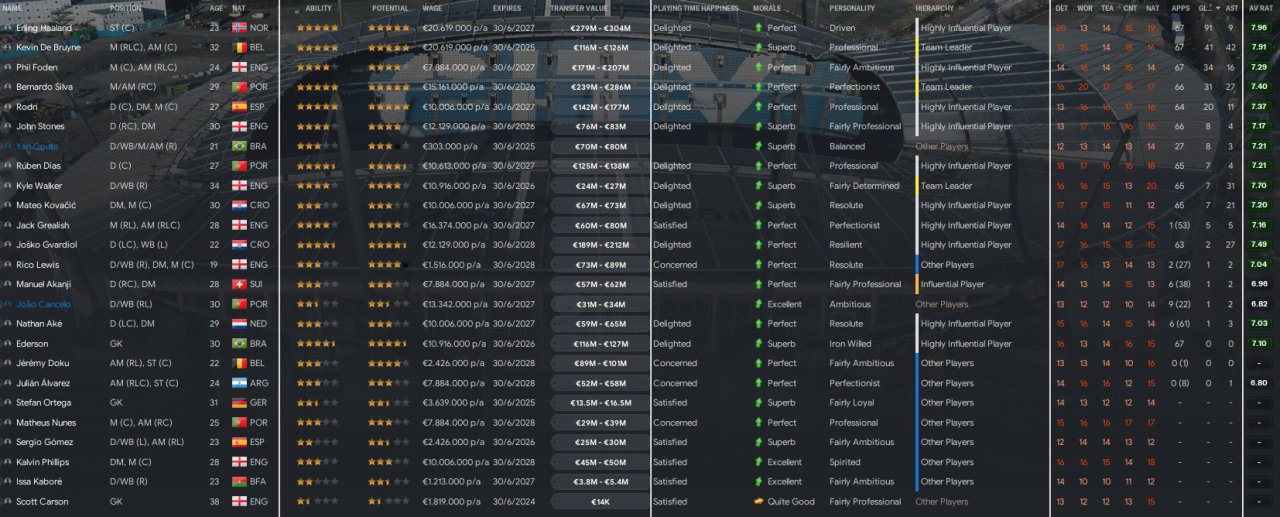Click Stefan Ortega's Fairly Loyal personality

click(852, 403)
